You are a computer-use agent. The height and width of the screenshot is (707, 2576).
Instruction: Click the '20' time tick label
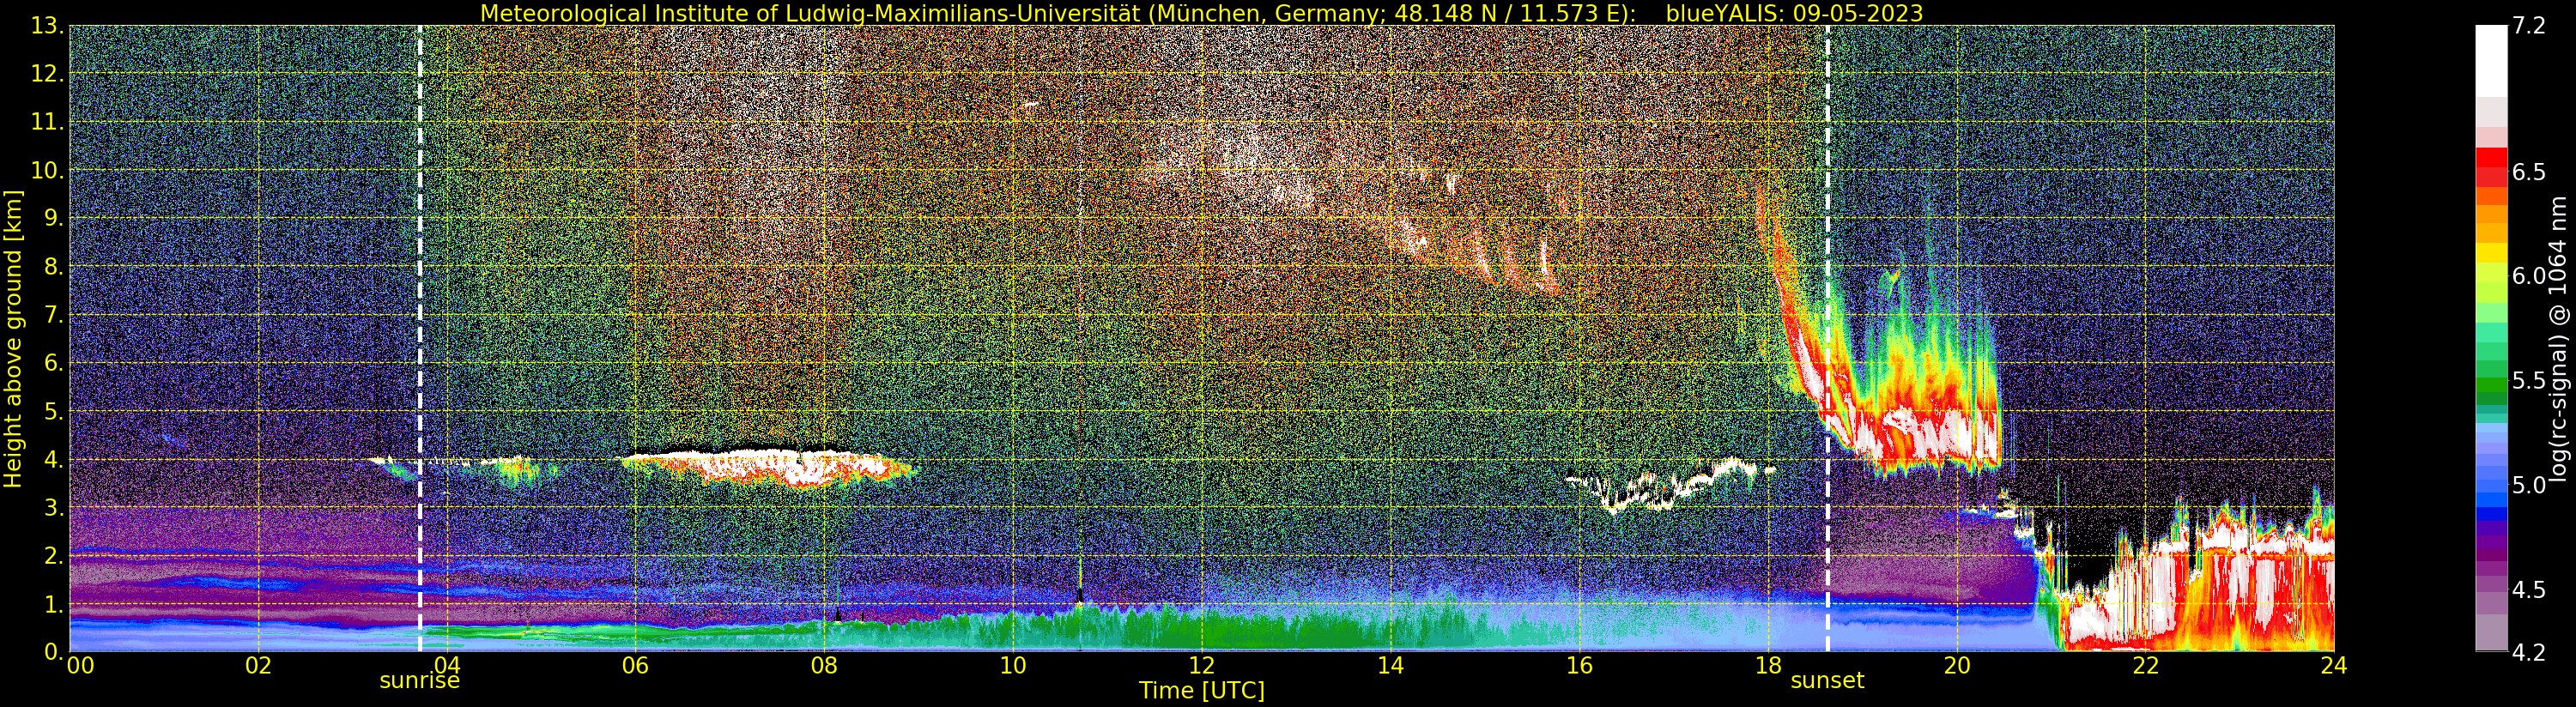tap(1957, 666)
